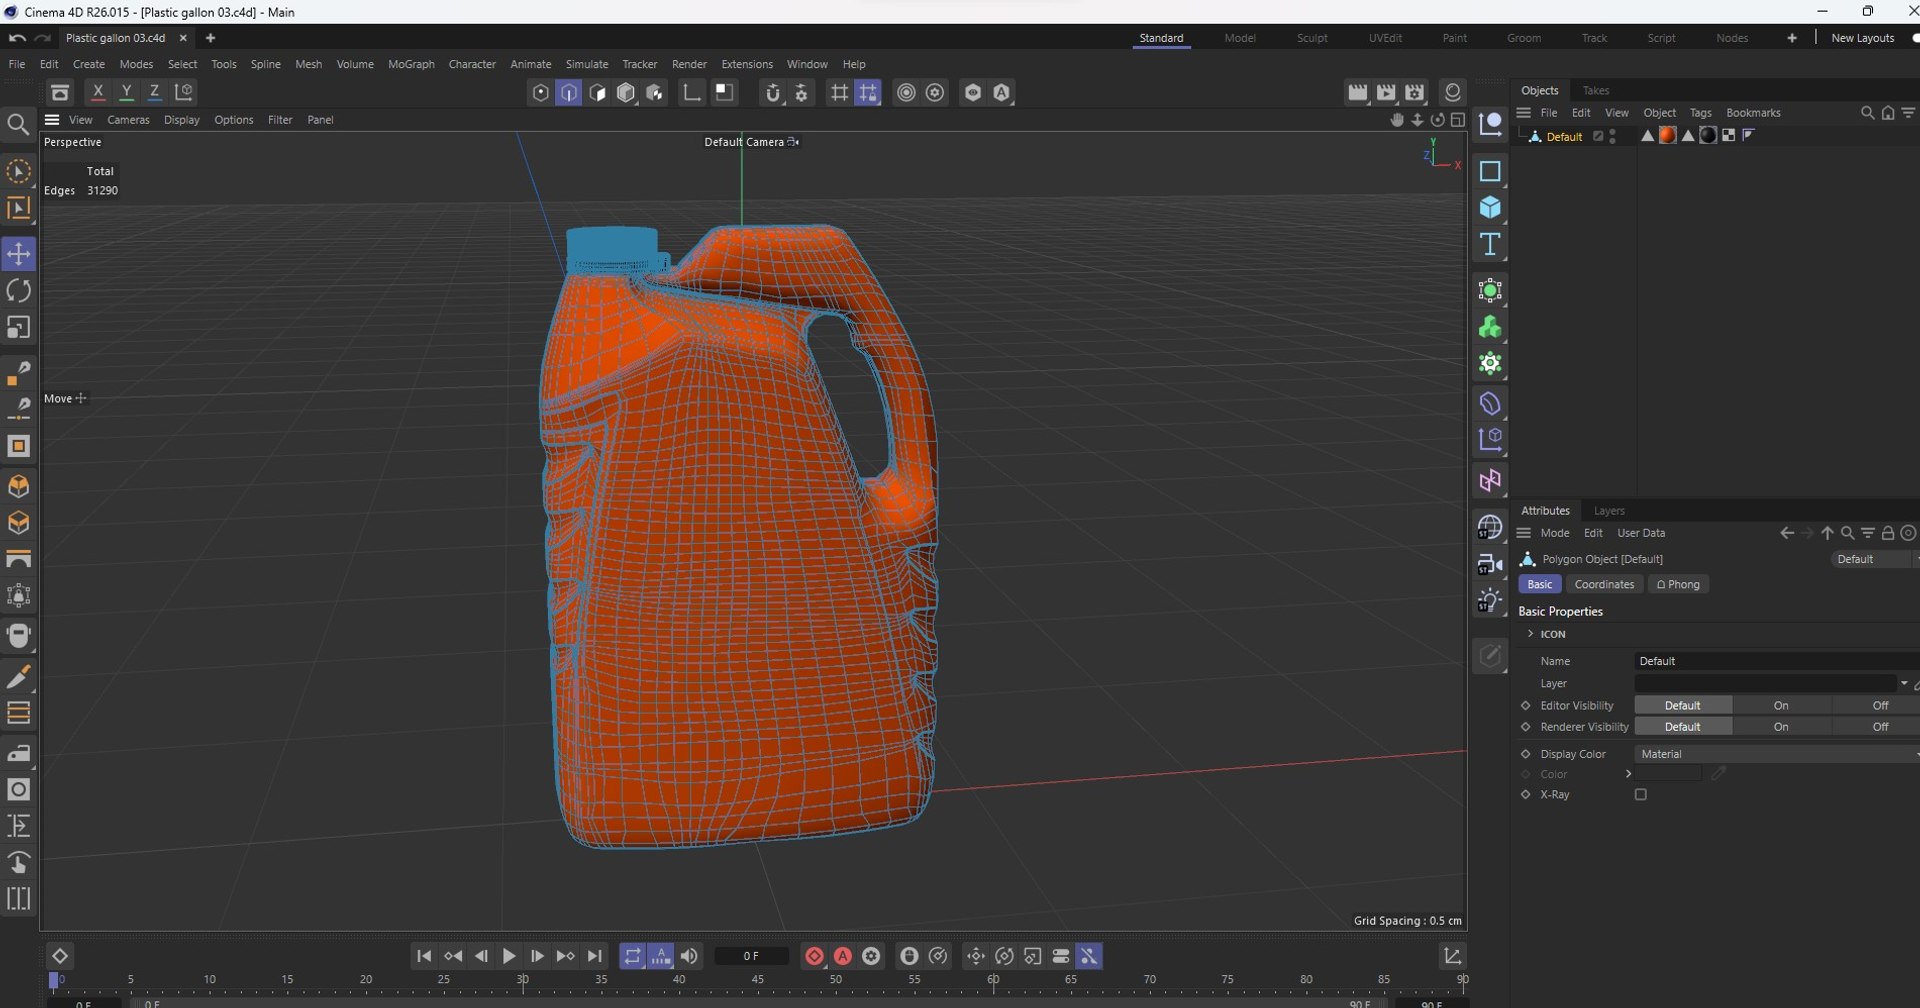Add a new project tab
The height and width of the screenshot is (1008, 1920).
[x=210, y=38]
